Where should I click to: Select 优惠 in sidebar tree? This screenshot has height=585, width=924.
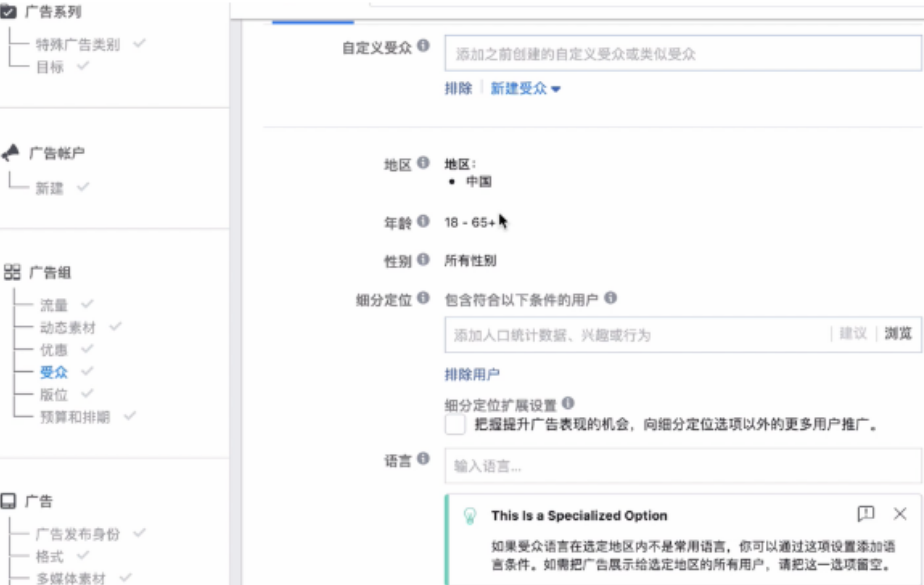[54, 349]
